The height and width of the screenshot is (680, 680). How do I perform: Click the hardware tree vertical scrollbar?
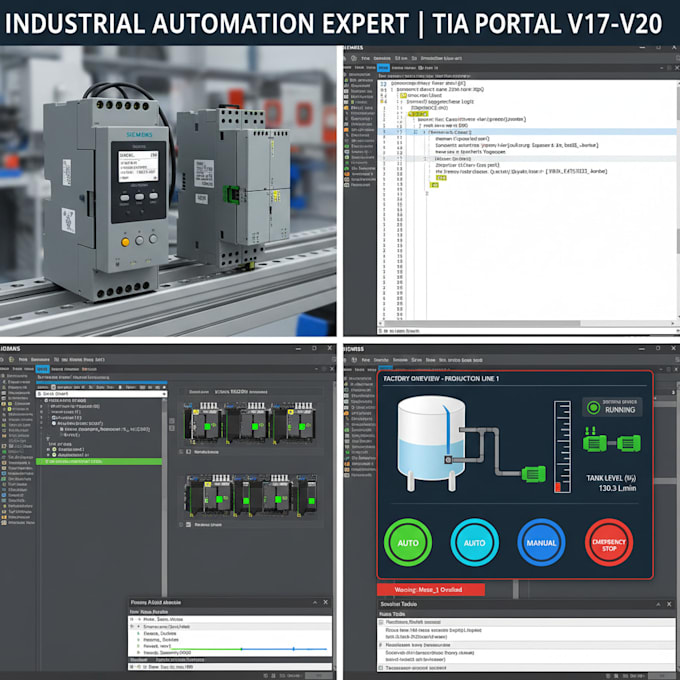coord(164,497)
